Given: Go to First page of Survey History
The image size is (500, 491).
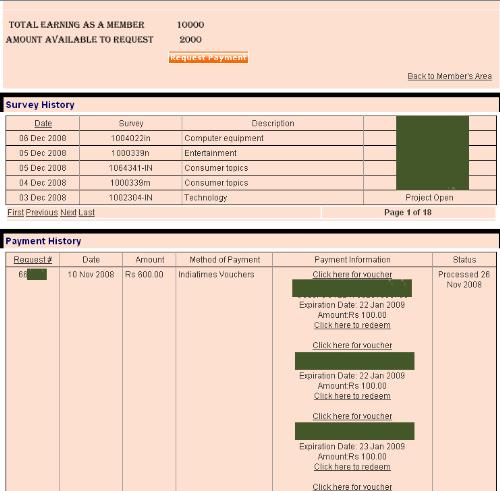Looking at the screenshot, I should point(16,212).
